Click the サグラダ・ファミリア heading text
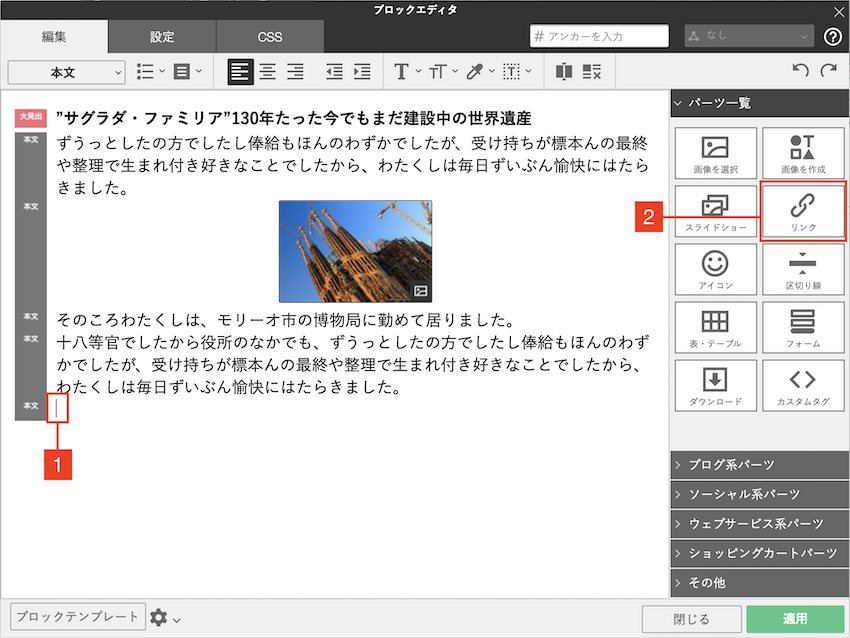The height and width of the screenshot is (638, 850). (x=294, y=118)
